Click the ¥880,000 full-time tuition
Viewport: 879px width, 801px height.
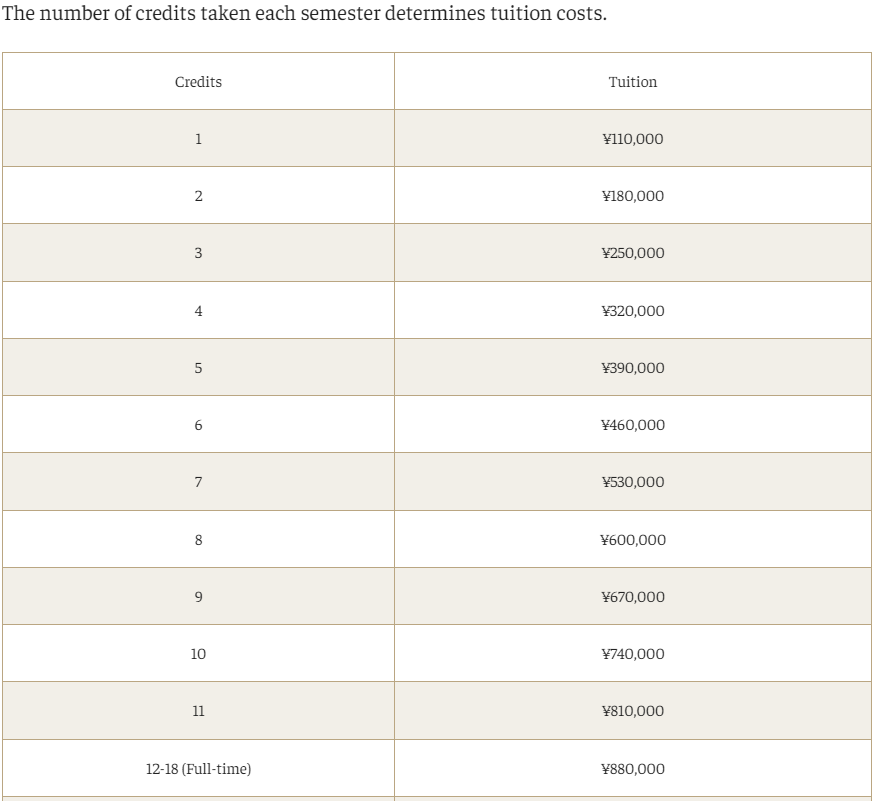point(633,768)
